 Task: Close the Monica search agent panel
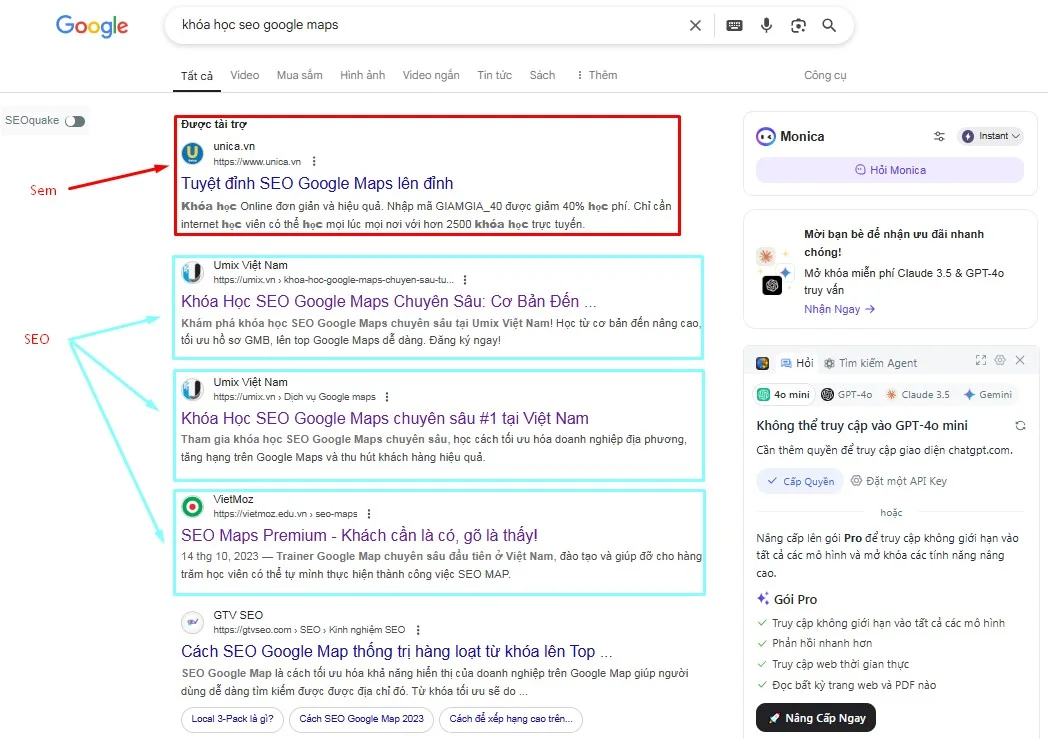(x=1020, y=360)
